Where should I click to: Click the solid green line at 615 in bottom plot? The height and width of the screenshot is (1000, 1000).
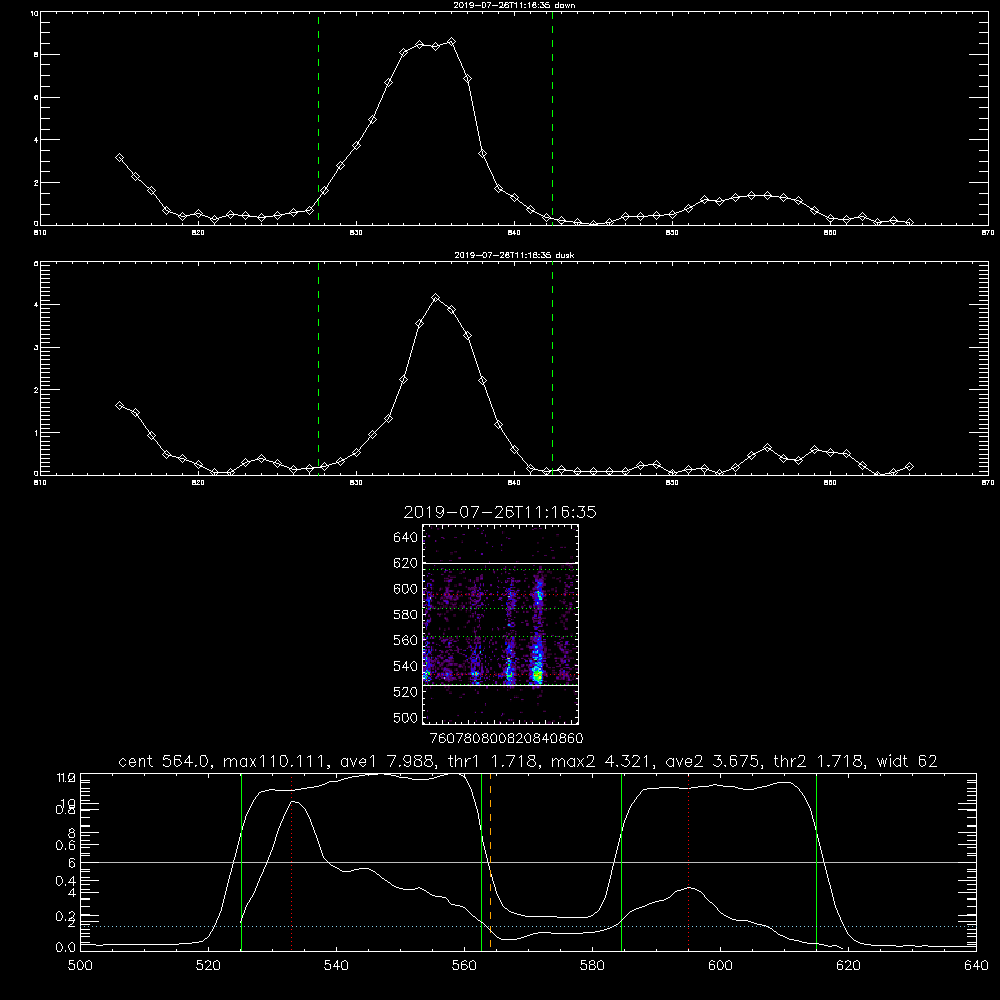coord(816,862)
